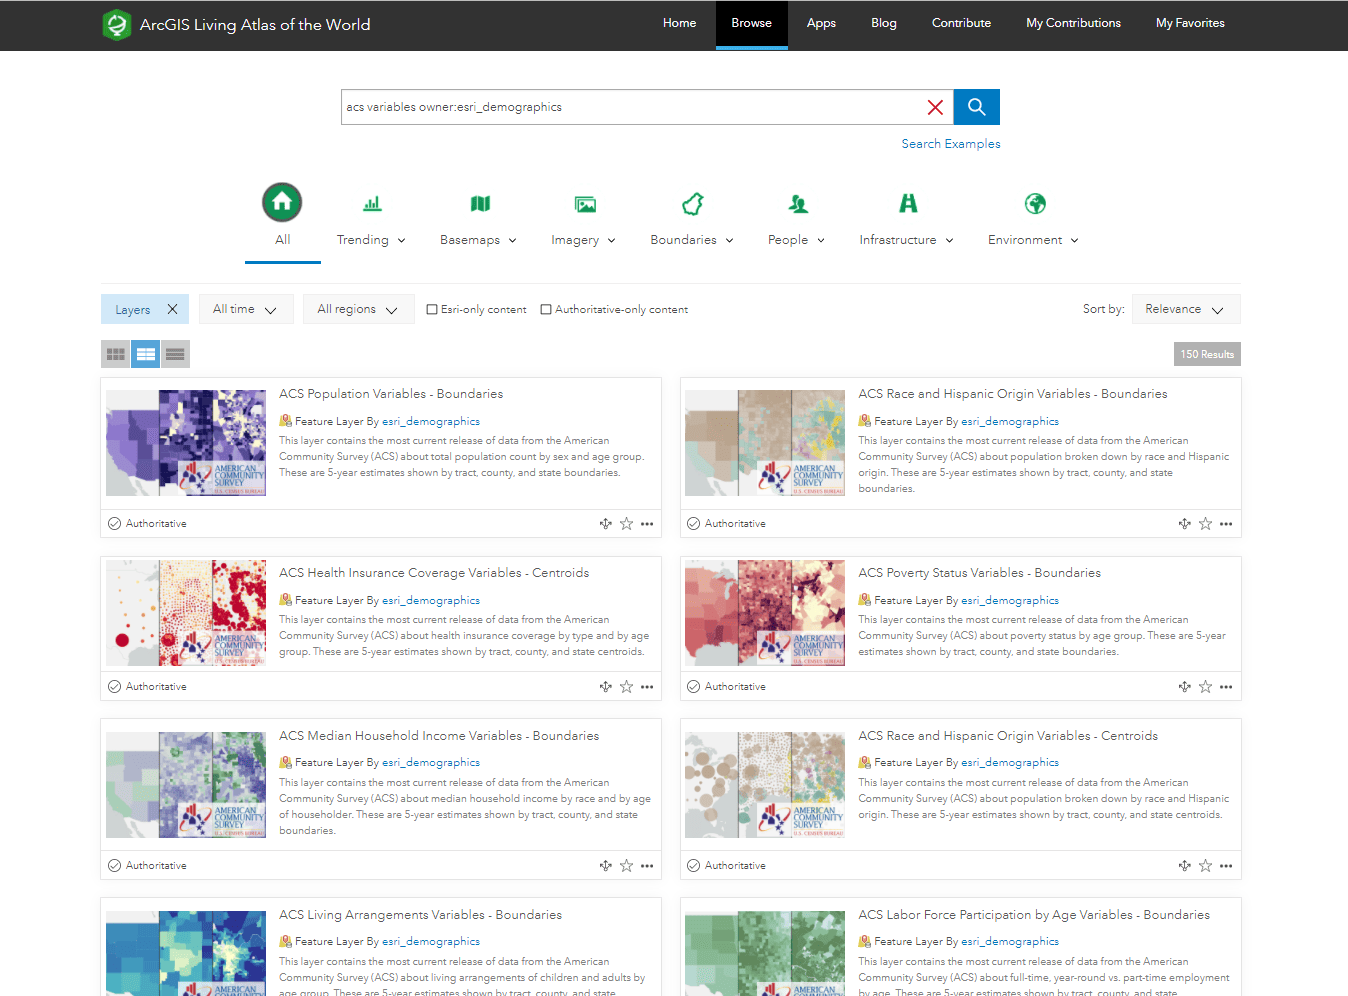Viewport: 1348px width, 996px height.
Task: Open the Browse tab
Action: coord(751,24)
